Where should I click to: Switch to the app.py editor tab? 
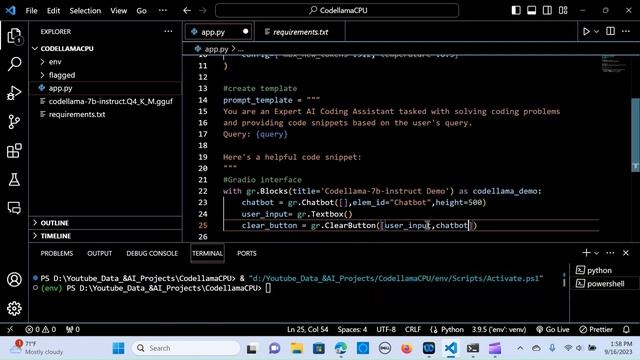pos(218,32)
